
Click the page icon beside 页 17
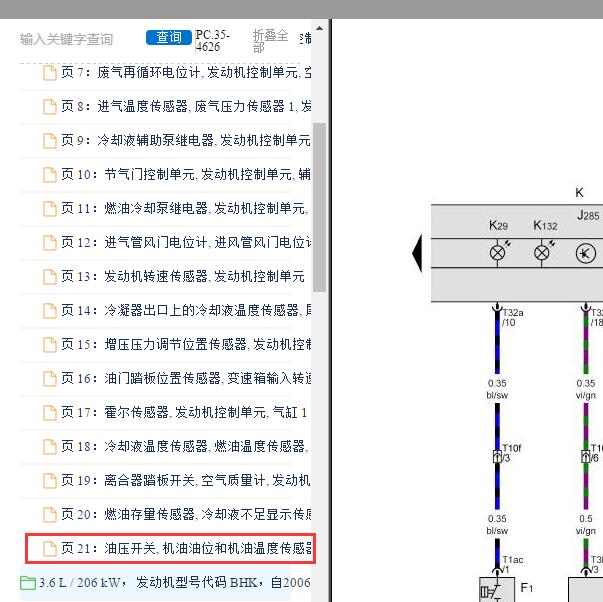(50, 413)
